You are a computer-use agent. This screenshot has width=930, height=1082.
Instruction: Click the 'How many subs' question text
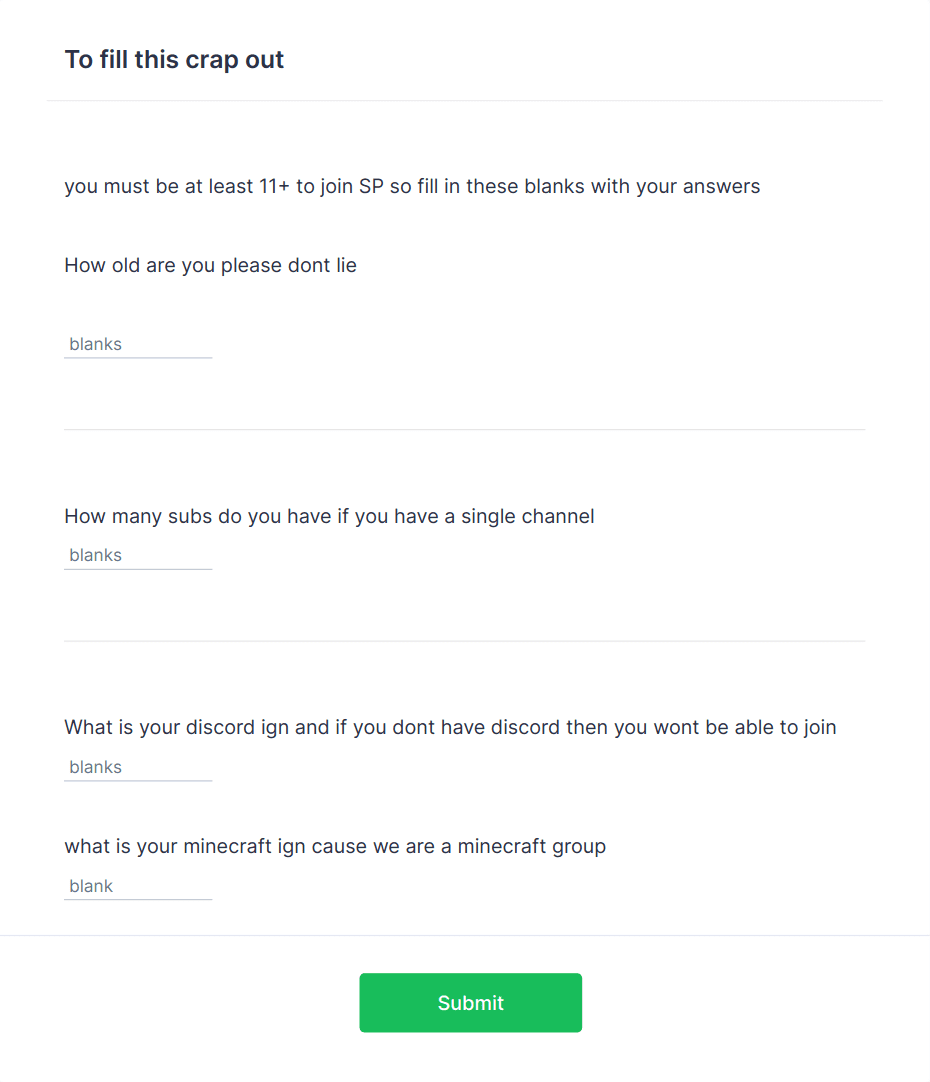coord(329,517)
